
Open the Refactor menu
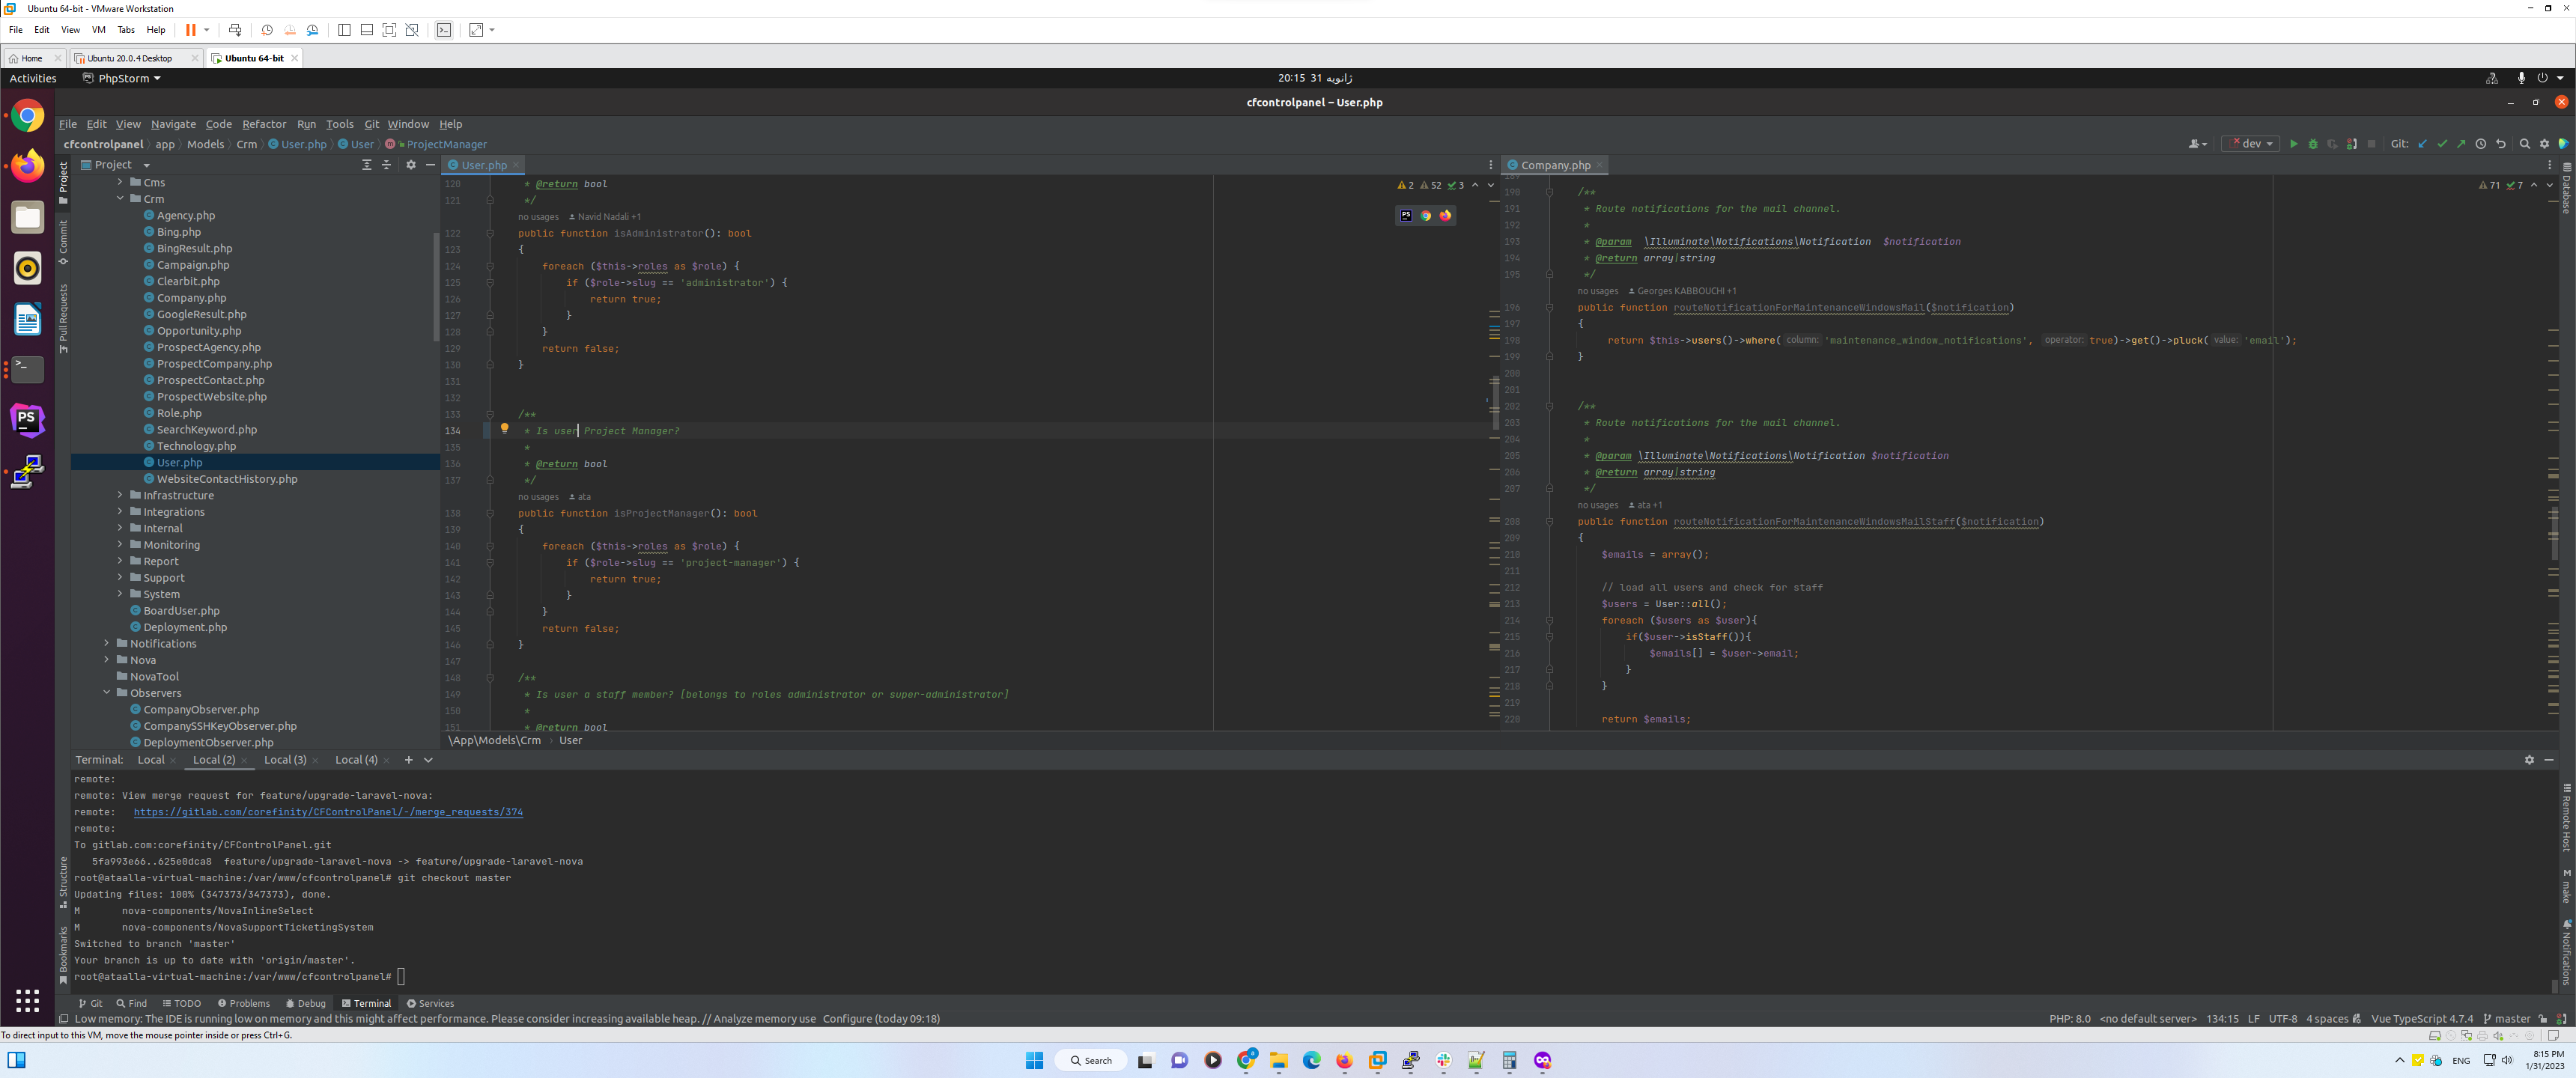(264, 124)
